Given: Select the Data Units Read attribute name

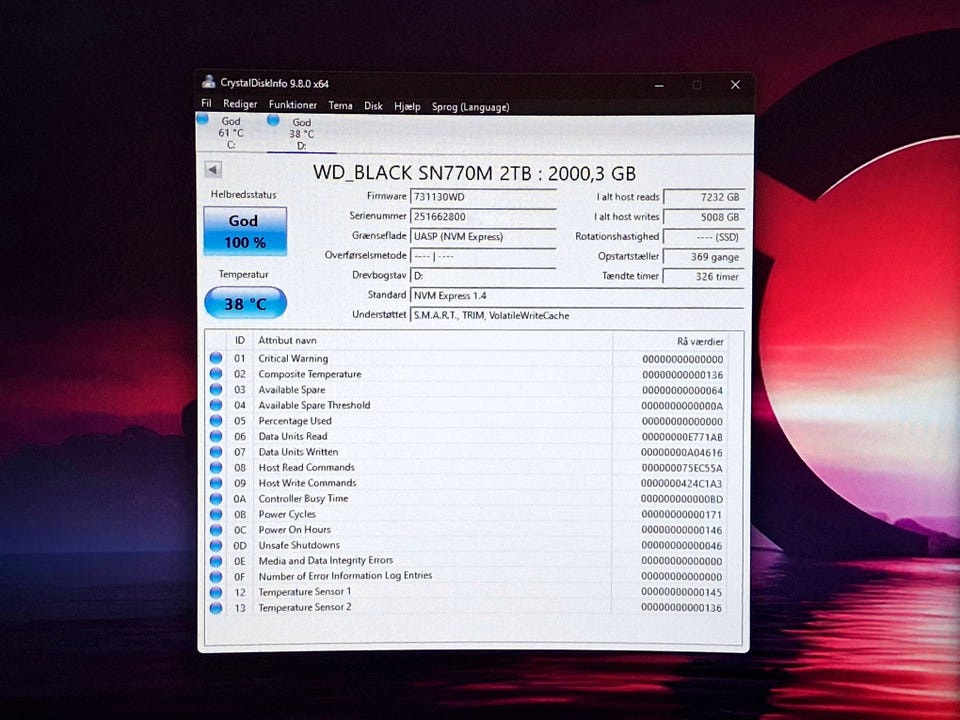Looking at the screenshot, I should coord(293,436).
